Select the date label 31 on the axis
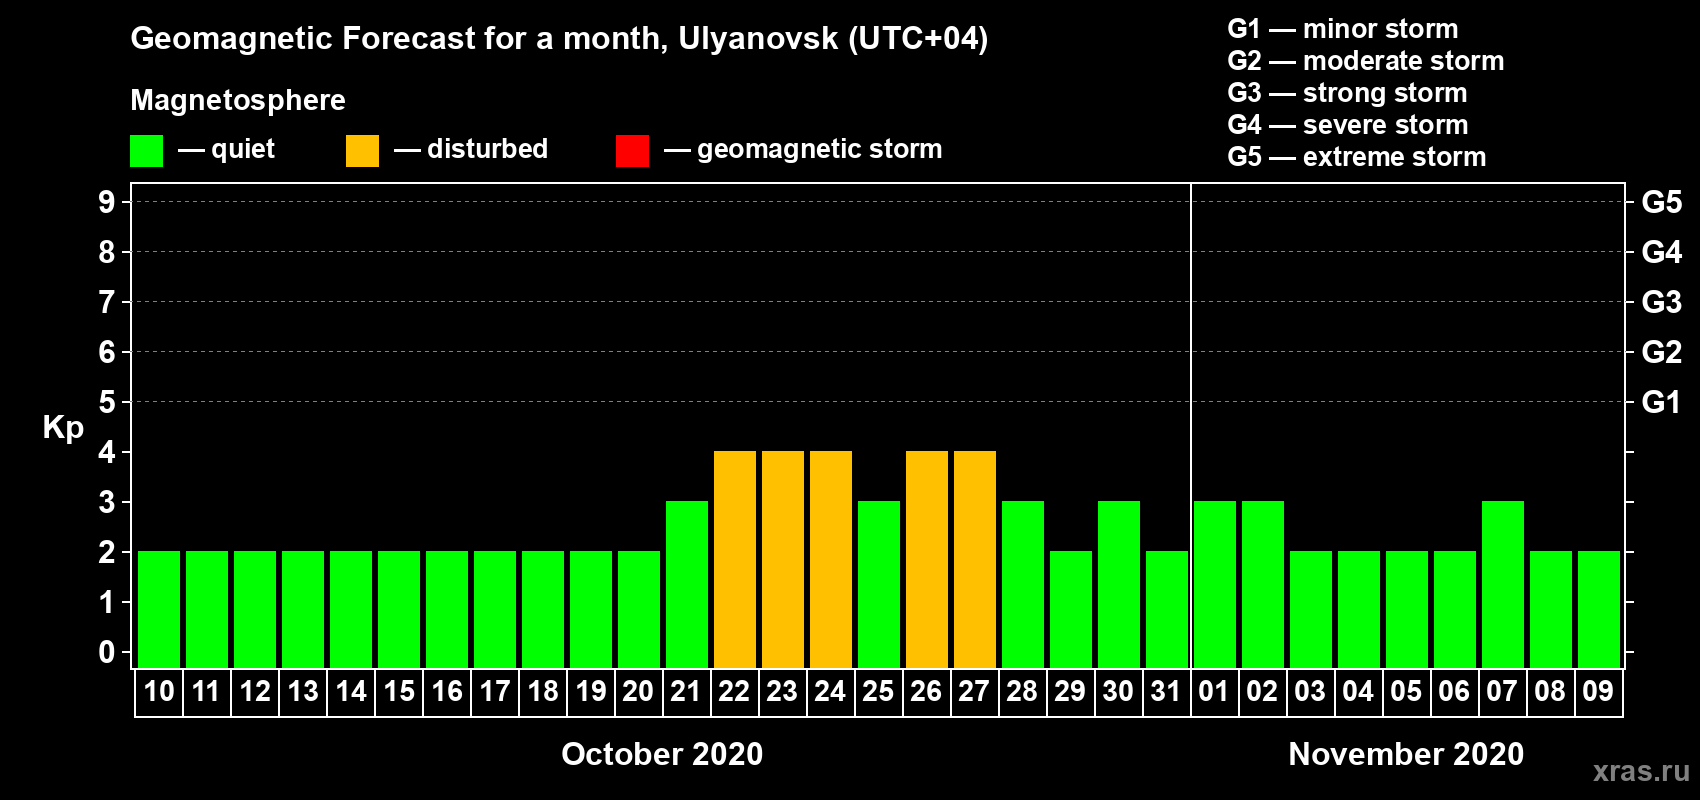 coord(1165,691)
